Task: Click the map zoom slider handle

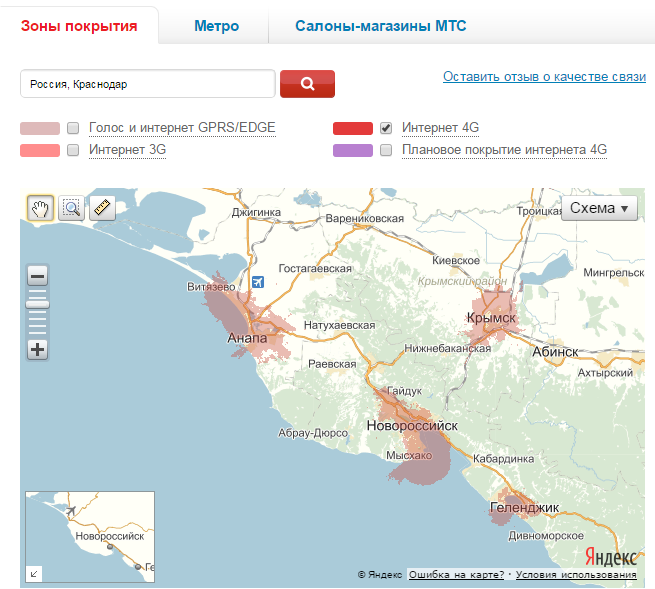Action: pos(38,304)
